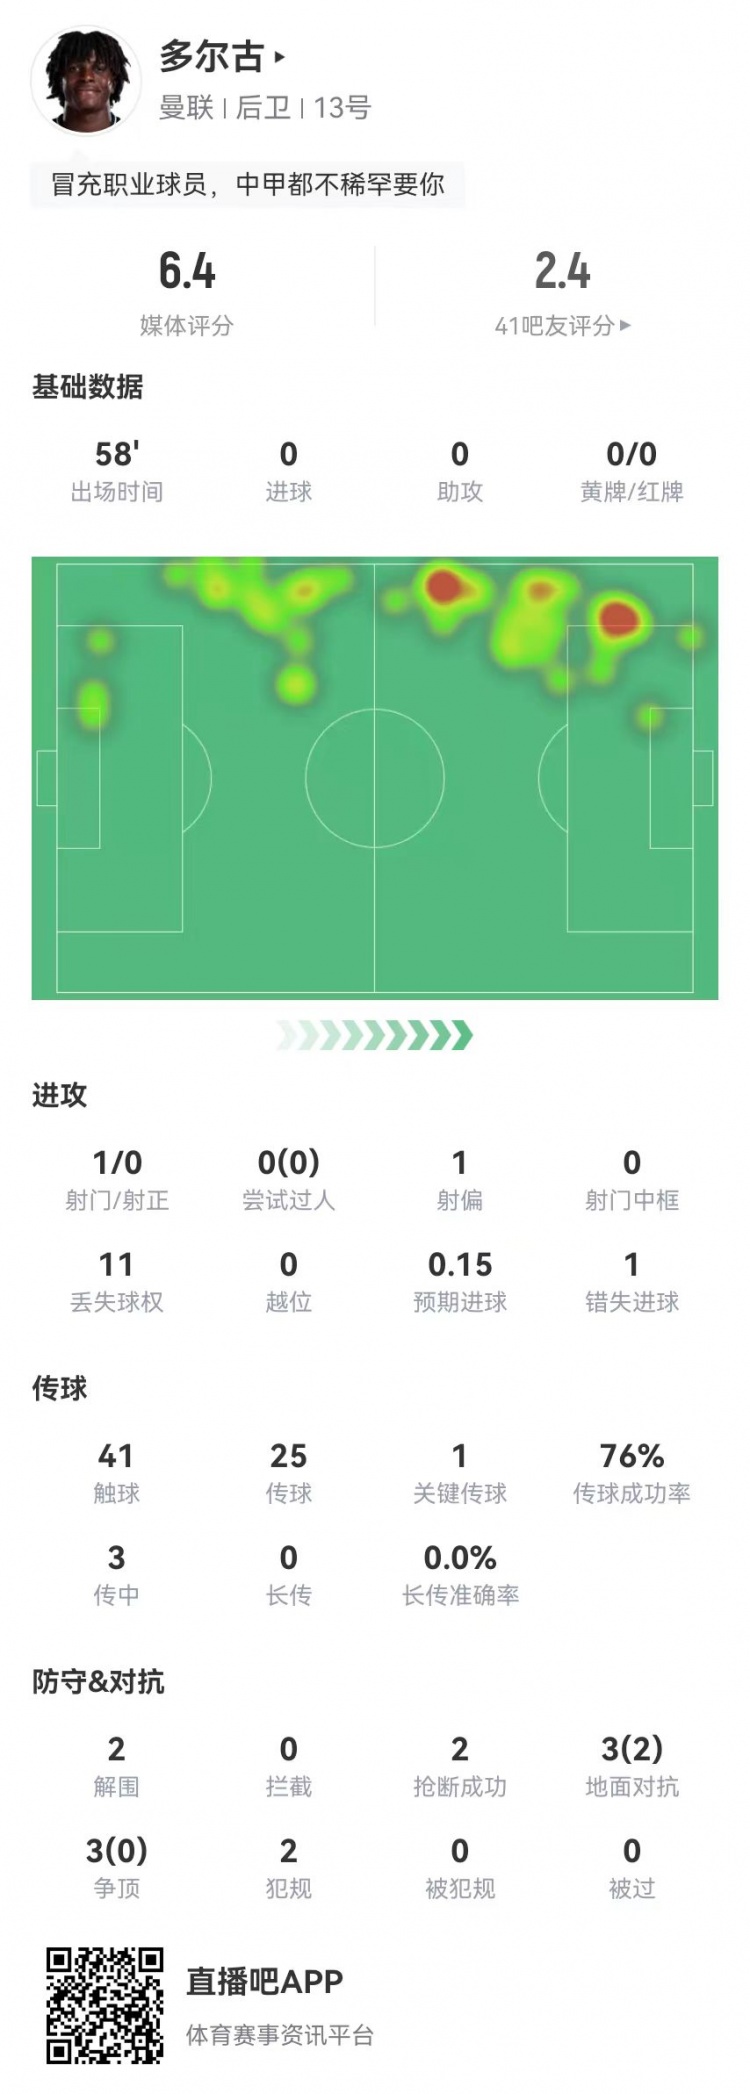Scan the QR code image
Viewport: 750px width, 2094px height.
point(104,2004)
